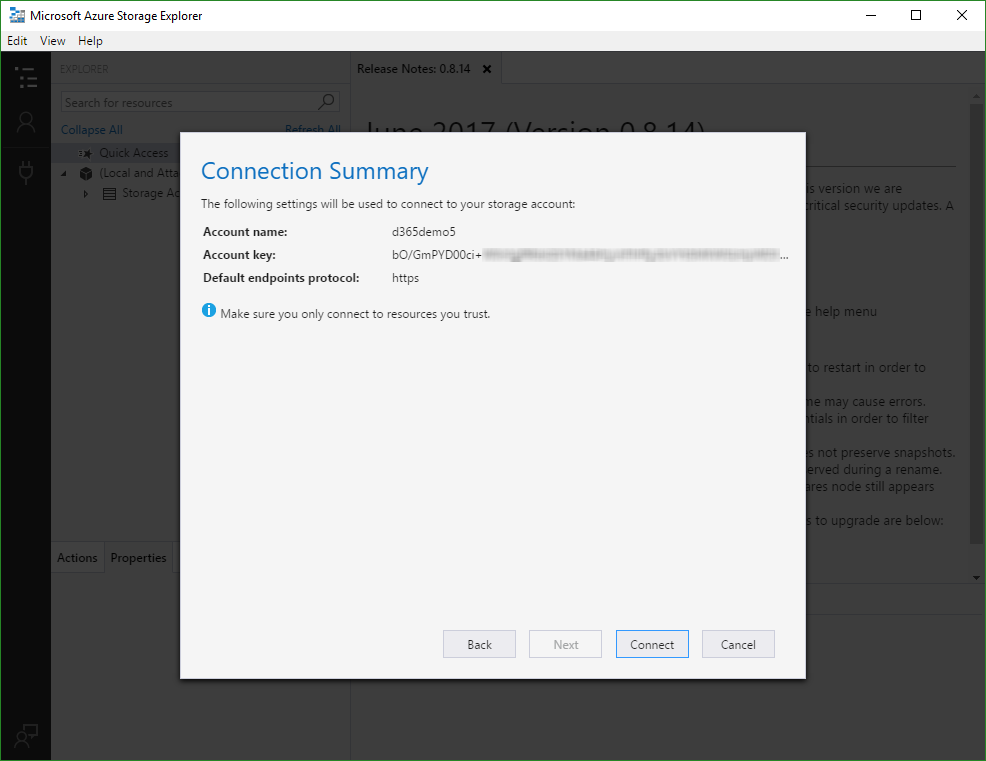This screenshot has width=986, height=761.
Task: Open the View menu
Action: 53,41
